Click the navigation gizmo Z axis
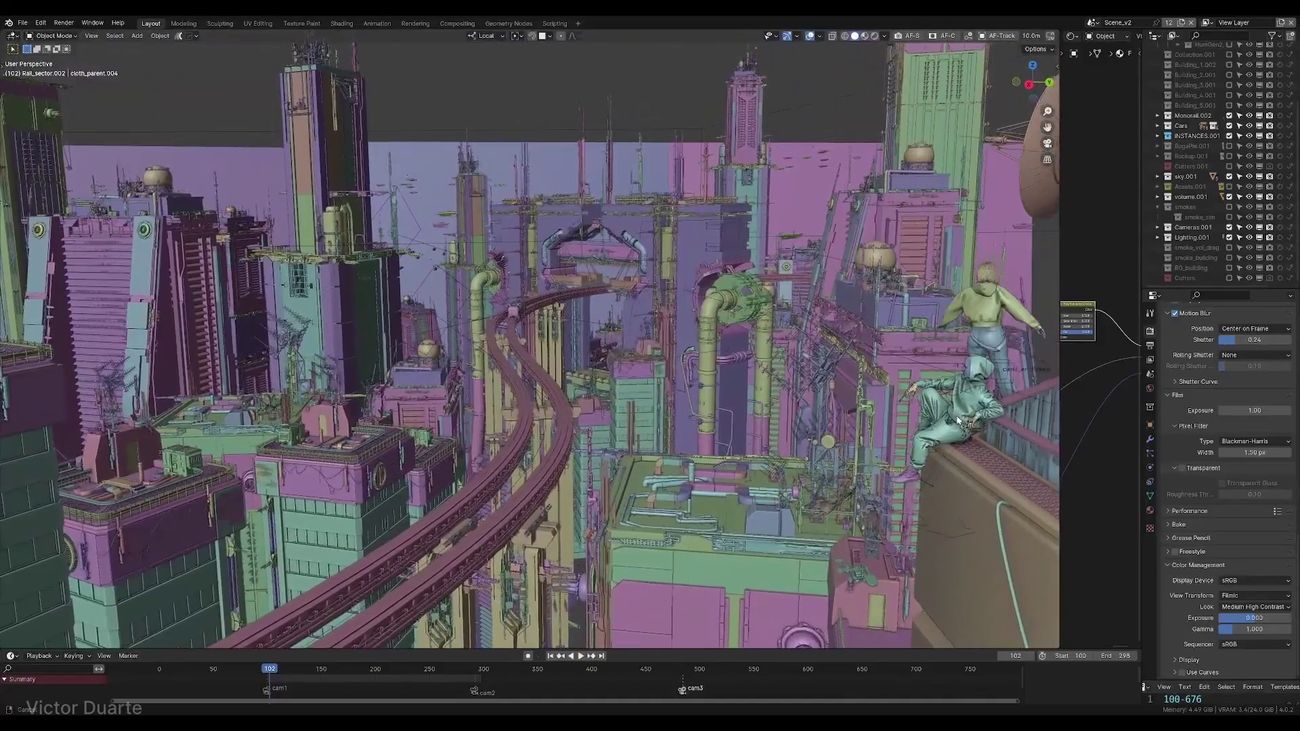1300x731 pixels. click(x=1032, y=66)
